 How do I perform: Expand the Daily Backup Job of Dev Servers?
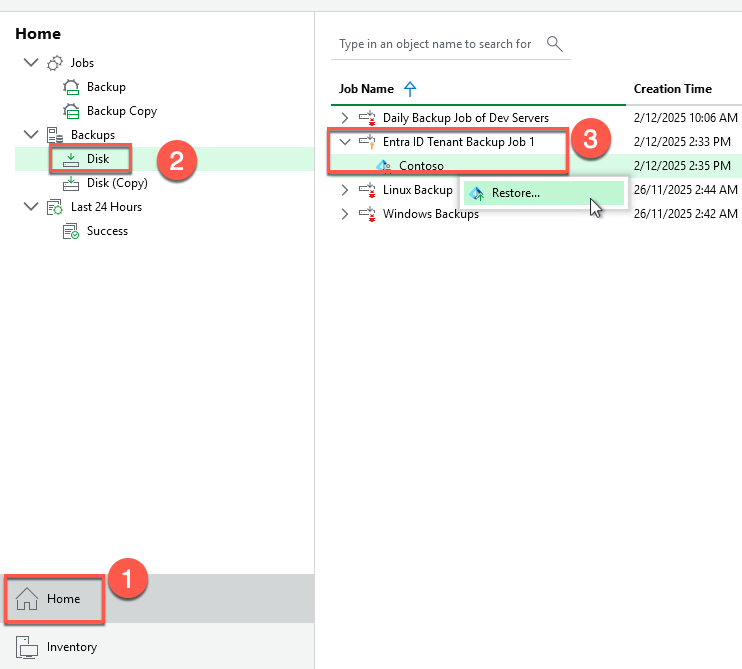click(x=345, y=118)
